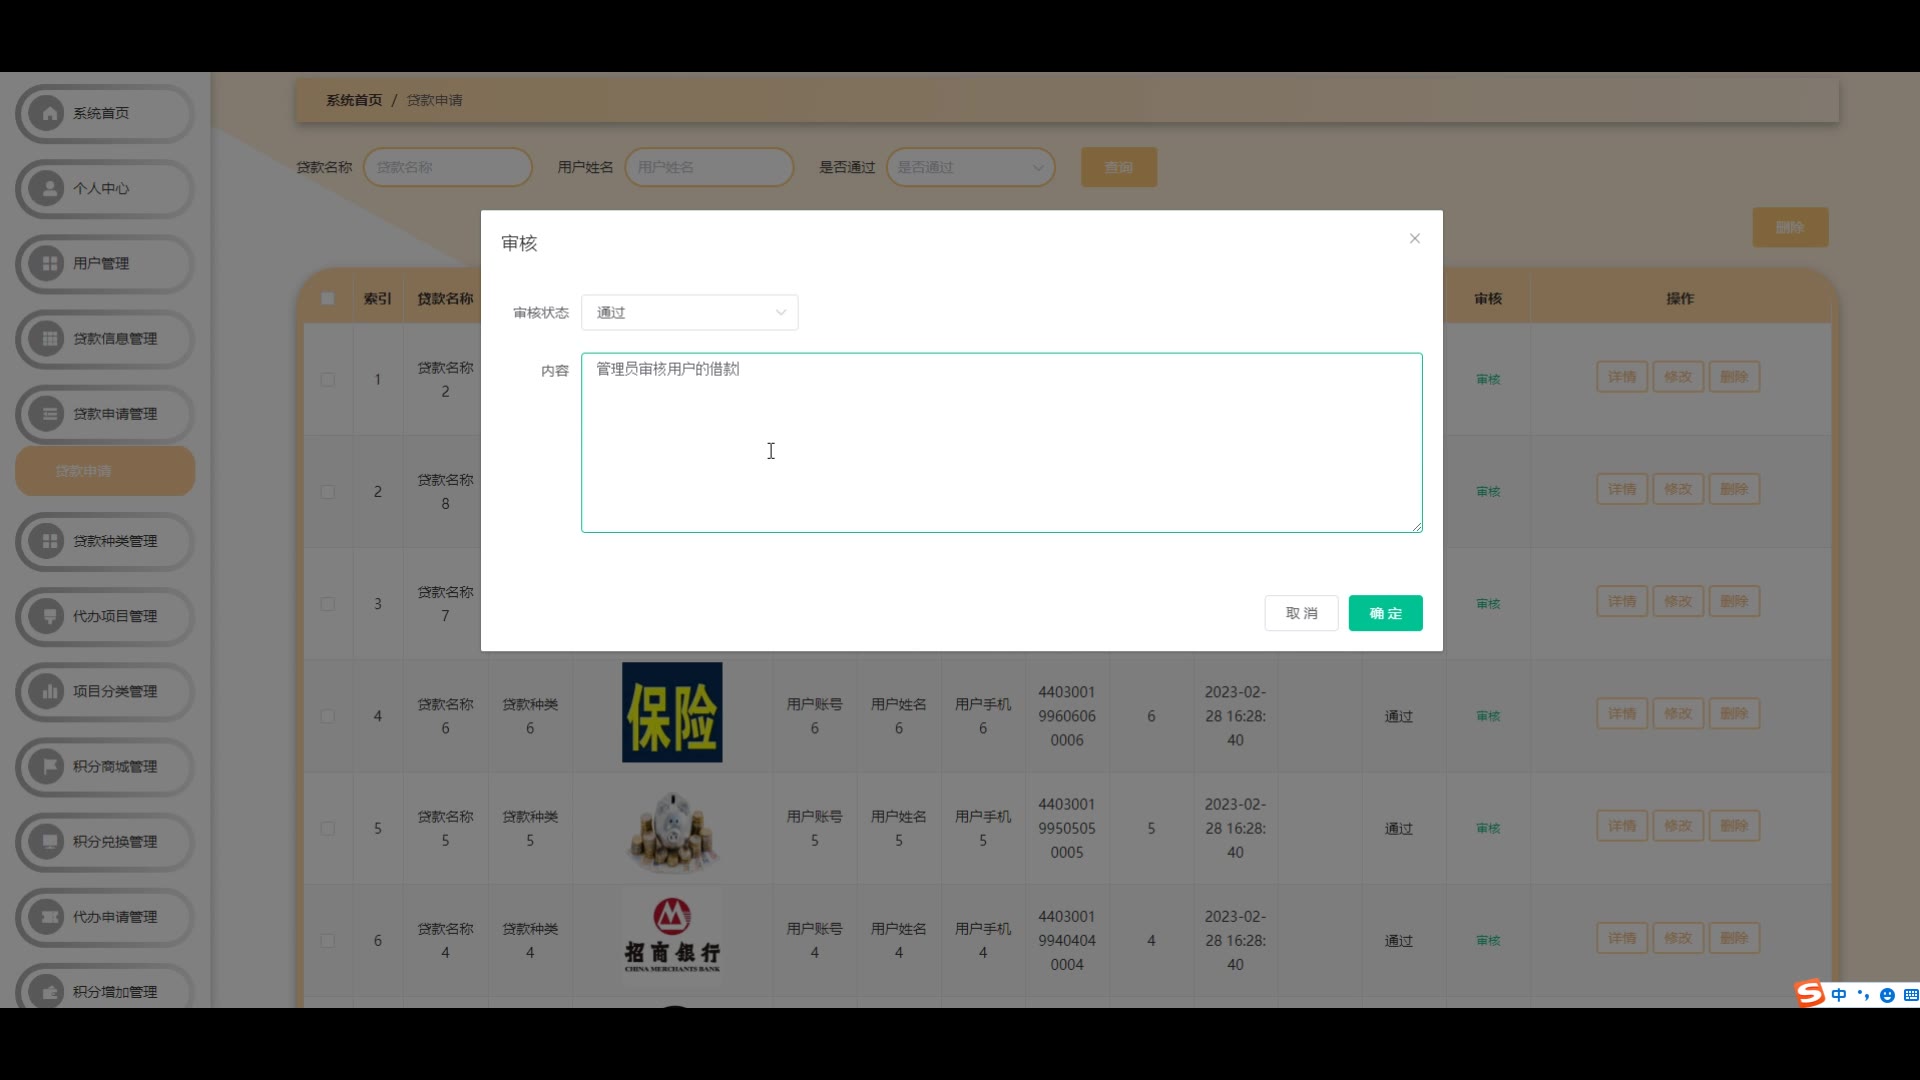Toggle the select-all checkbox in table header
Viewport: 1920px width, 1080px height.
coord(328,298)
